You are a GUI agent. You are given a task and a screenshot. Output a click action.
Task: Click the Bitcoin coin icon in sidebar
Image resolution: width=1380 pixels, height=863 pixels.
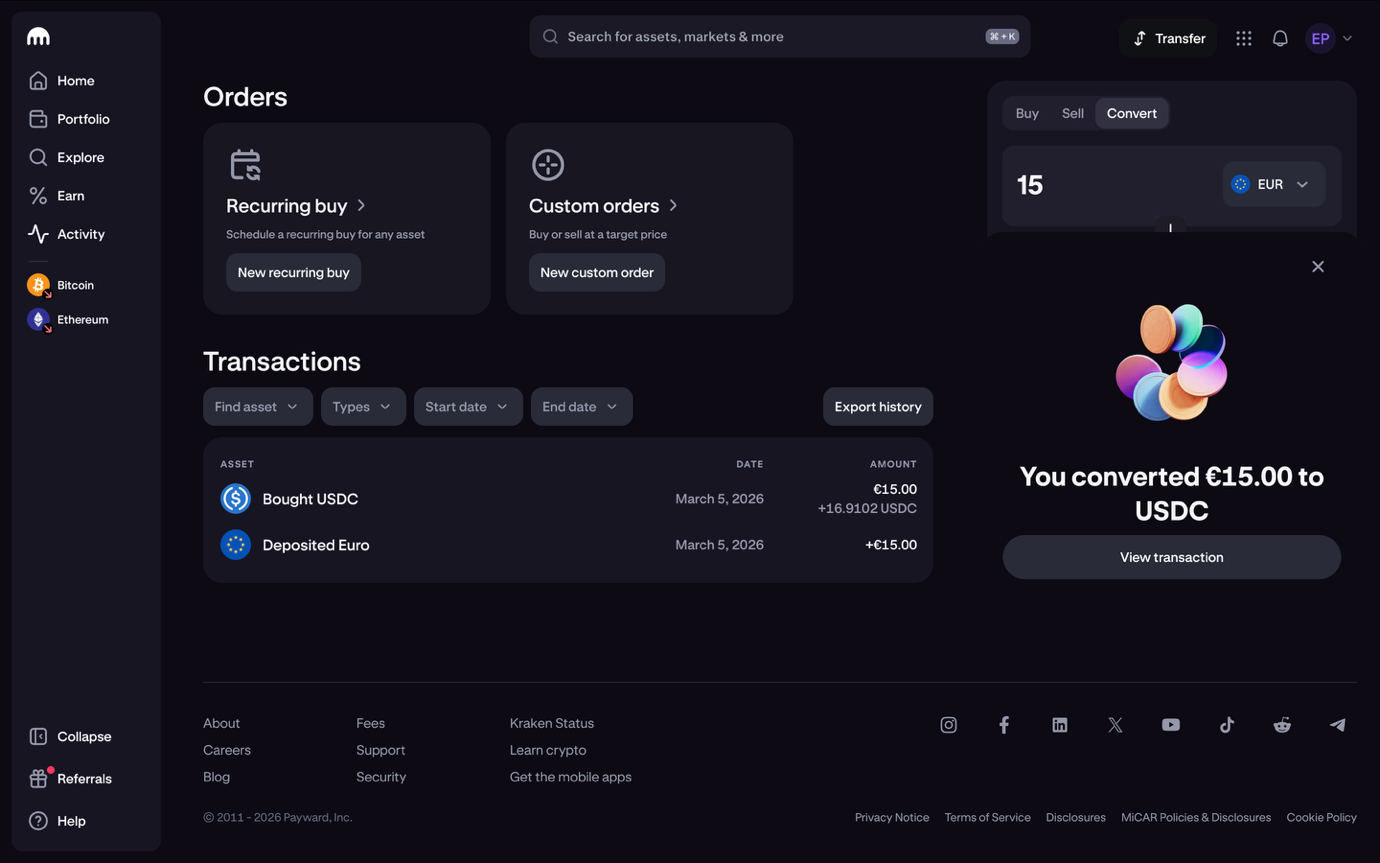pos(38,285)
